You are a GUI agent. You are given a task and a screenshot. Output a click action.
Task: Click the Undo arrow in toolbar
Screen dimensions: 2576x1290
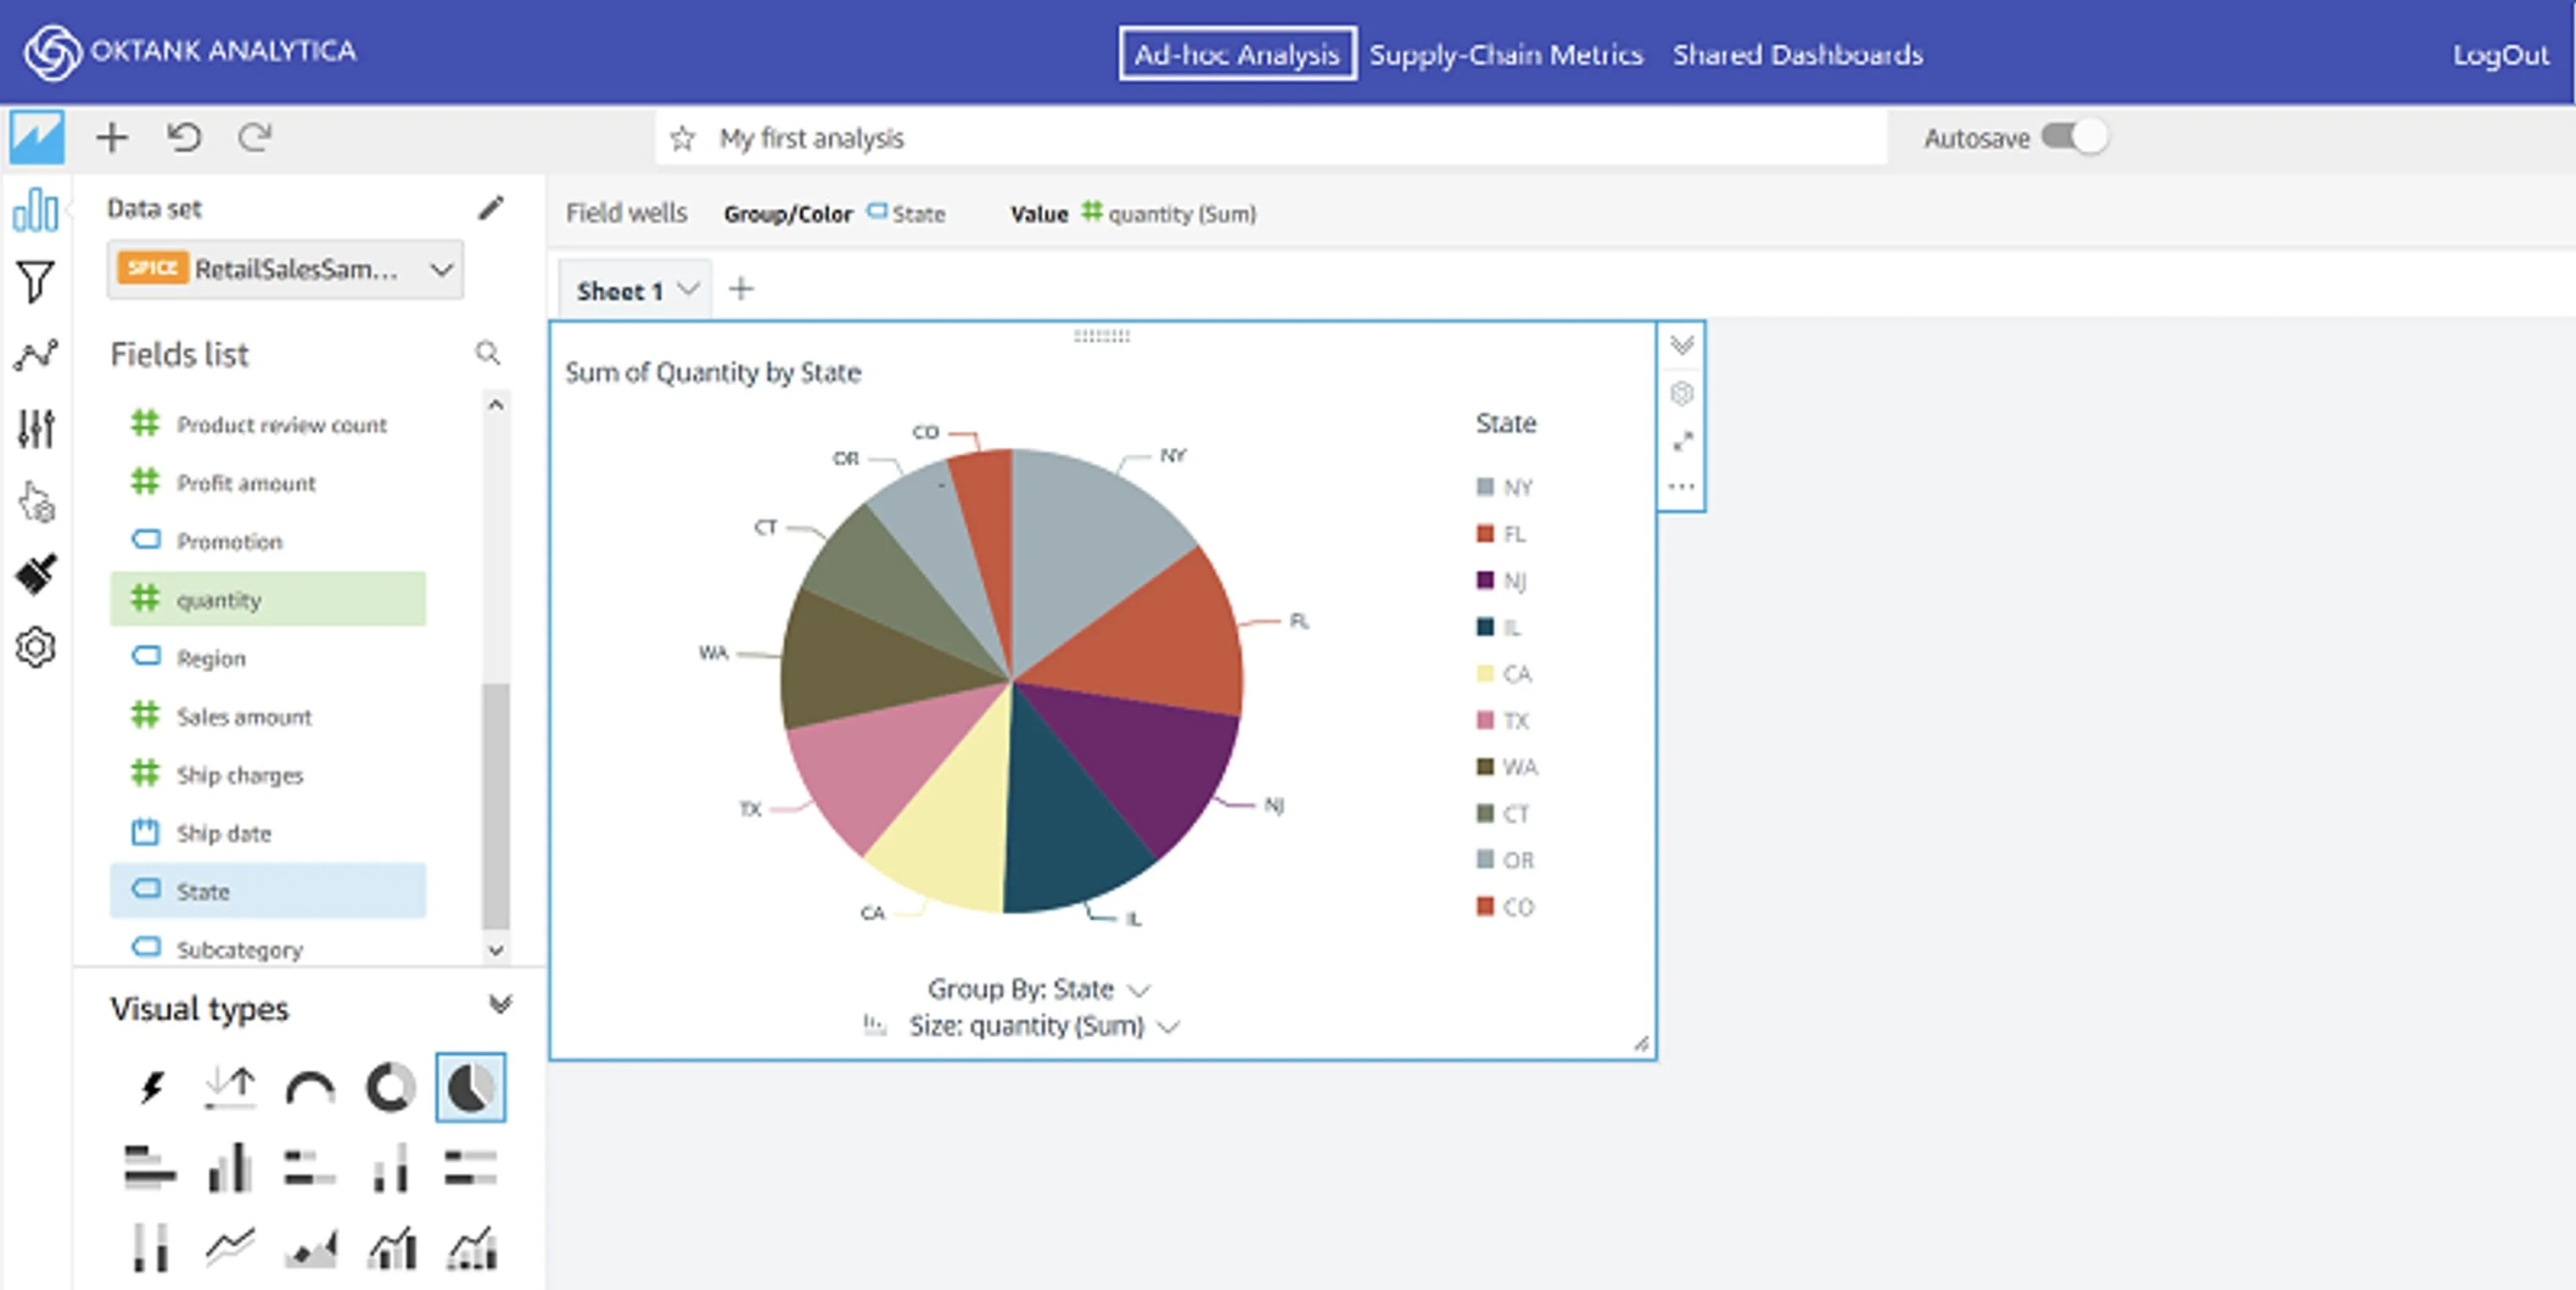point(184,136)
